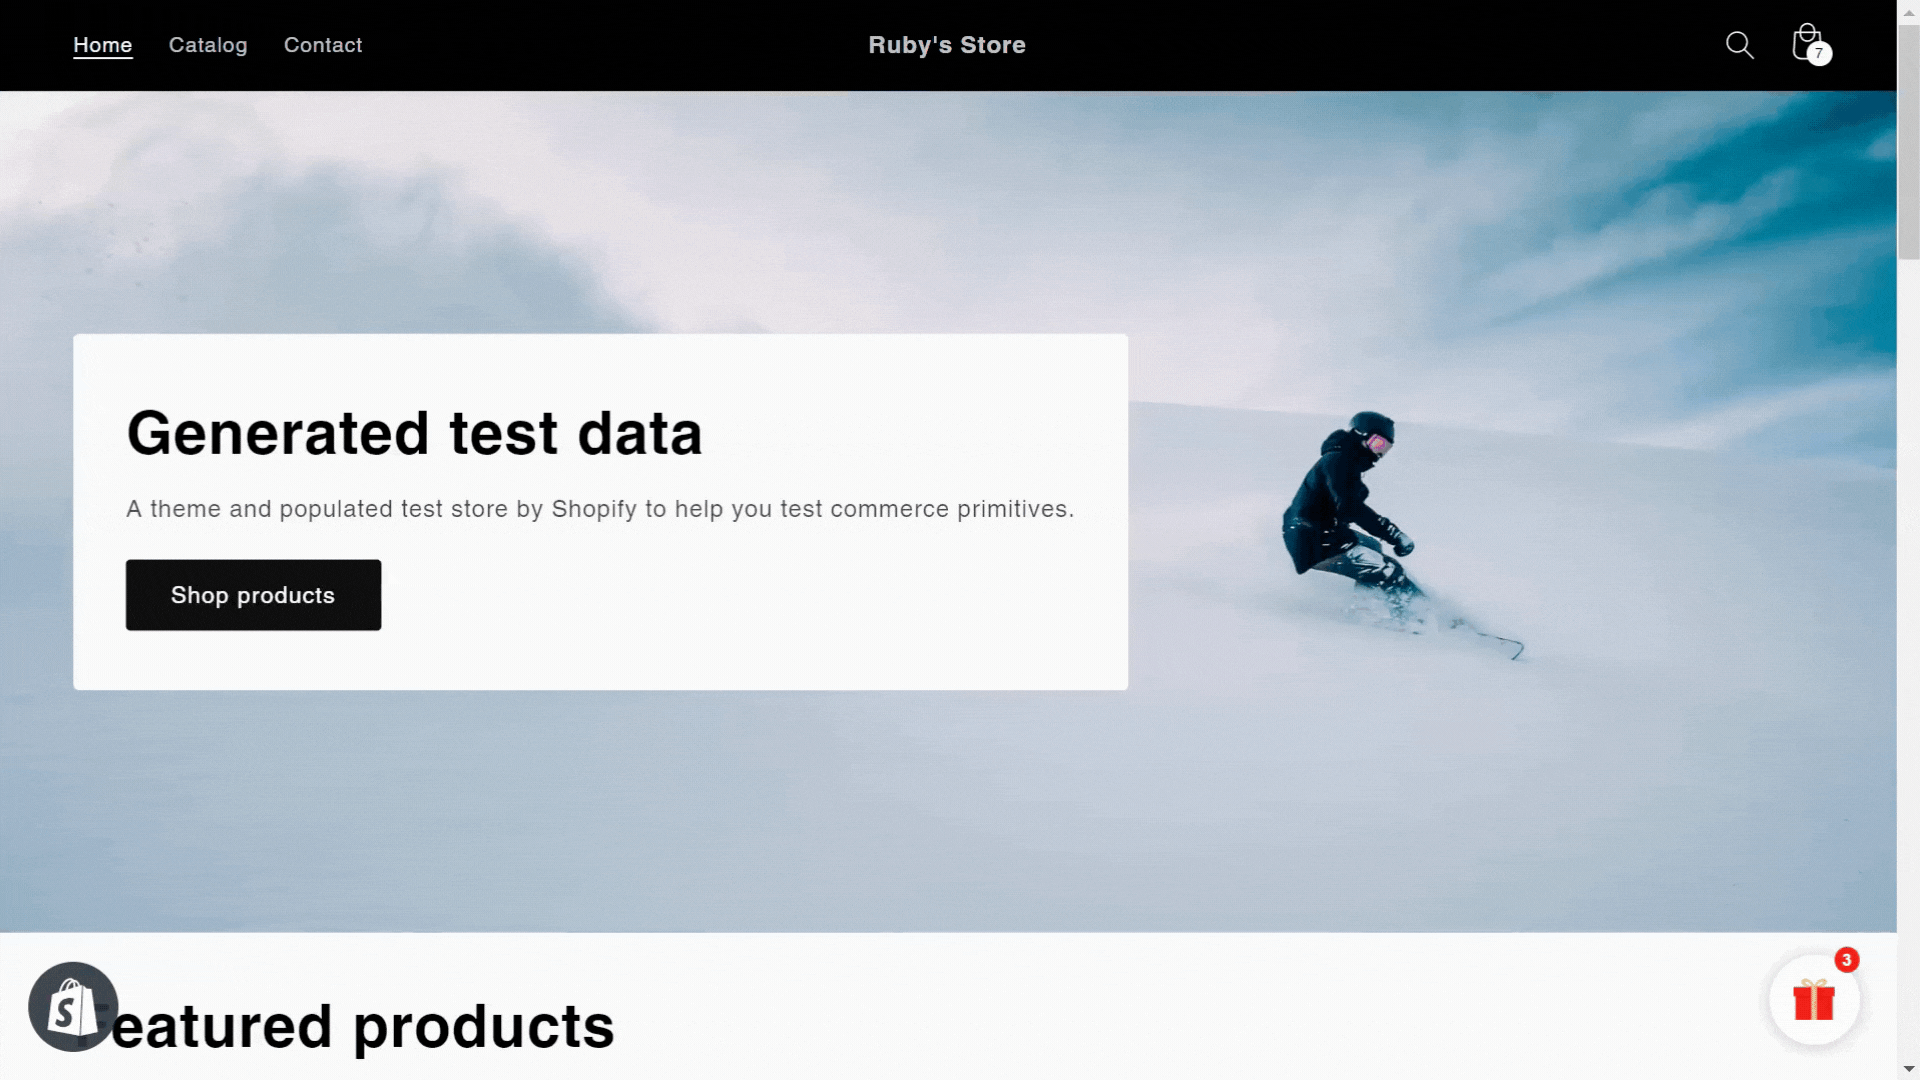Go to the Home menu item
The width and height of the screenshot is (1920, 1080).
[x=102, y=45]
